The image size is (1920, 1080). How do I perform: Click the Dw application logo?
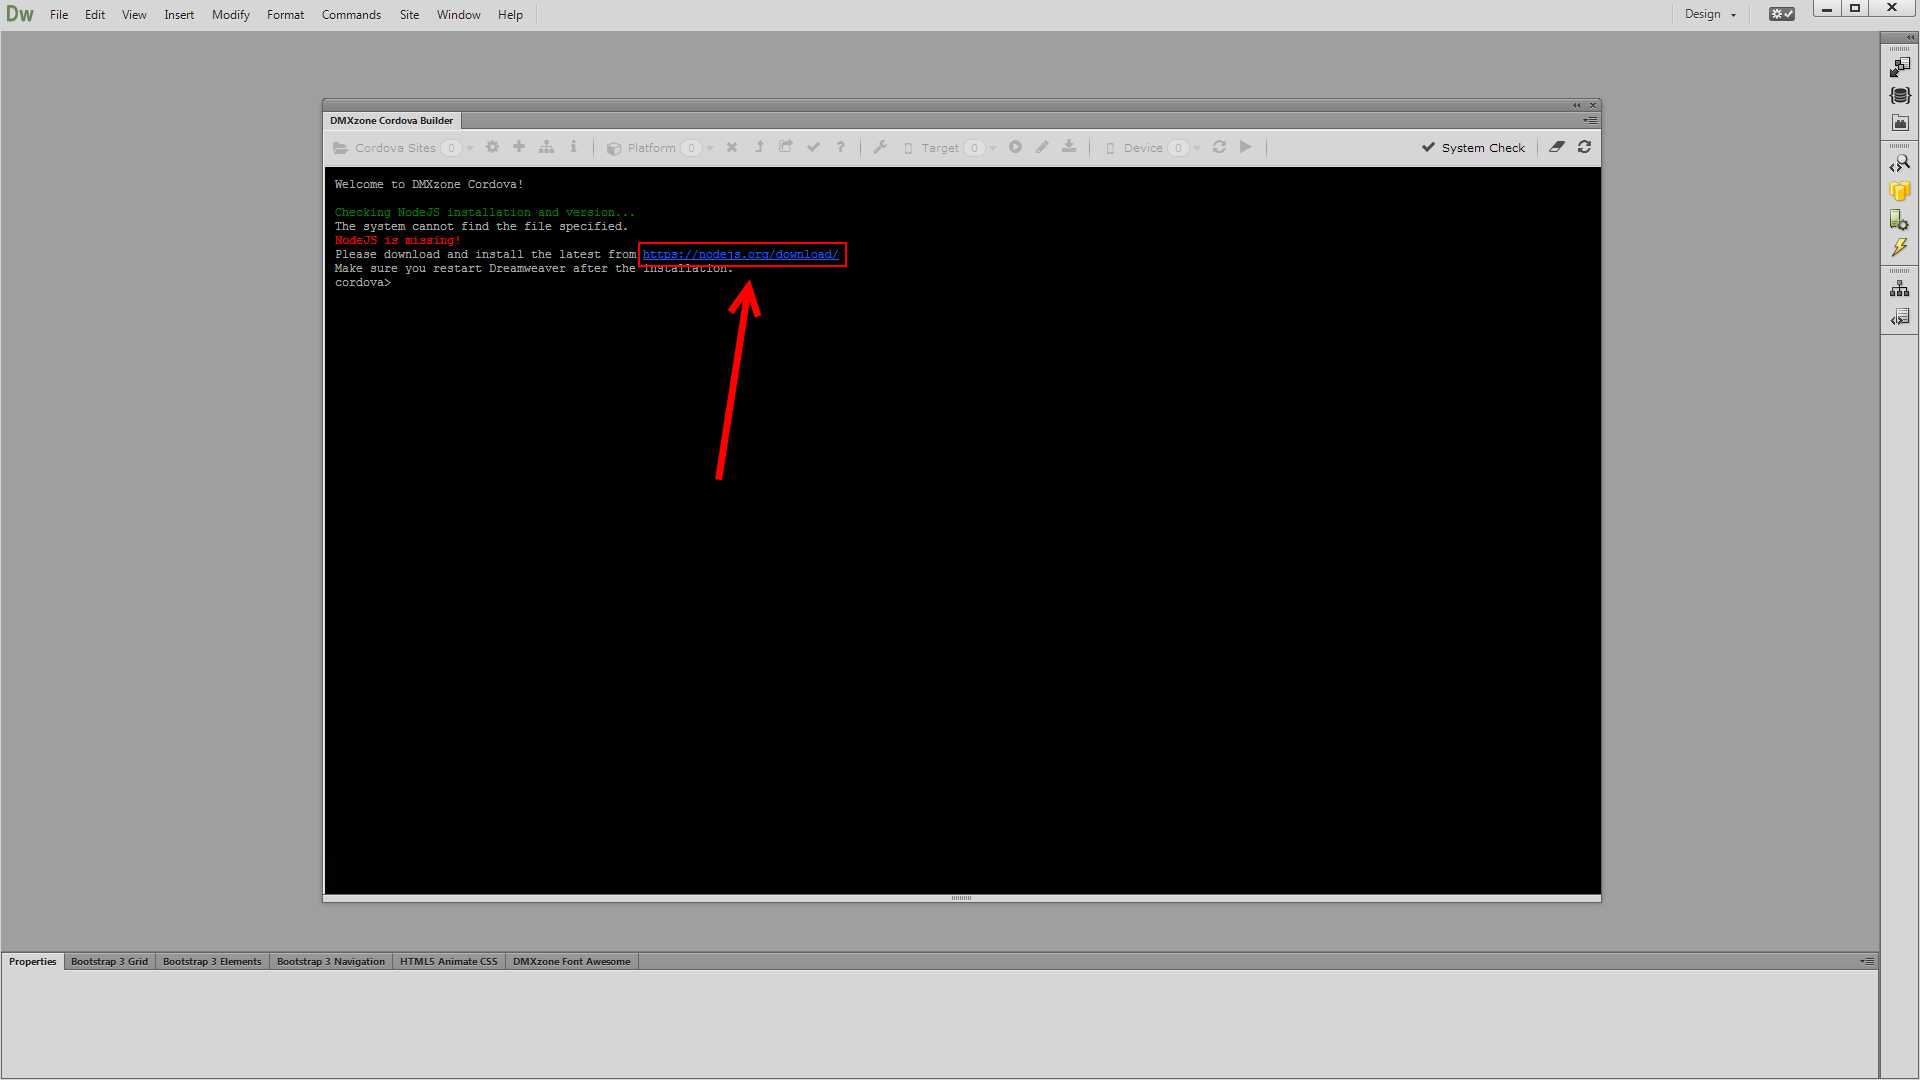point(20,14)
